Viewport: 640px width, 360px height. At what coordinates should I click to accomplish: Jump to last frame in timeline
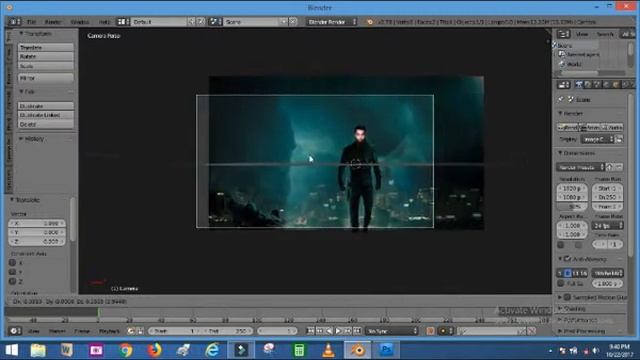(x=357, y=331)
